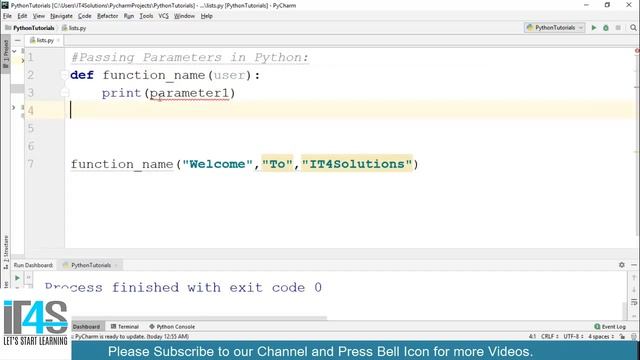Click the inspector icon at status bar far right
The image size is (640, 360).
[x=633, y=337]
